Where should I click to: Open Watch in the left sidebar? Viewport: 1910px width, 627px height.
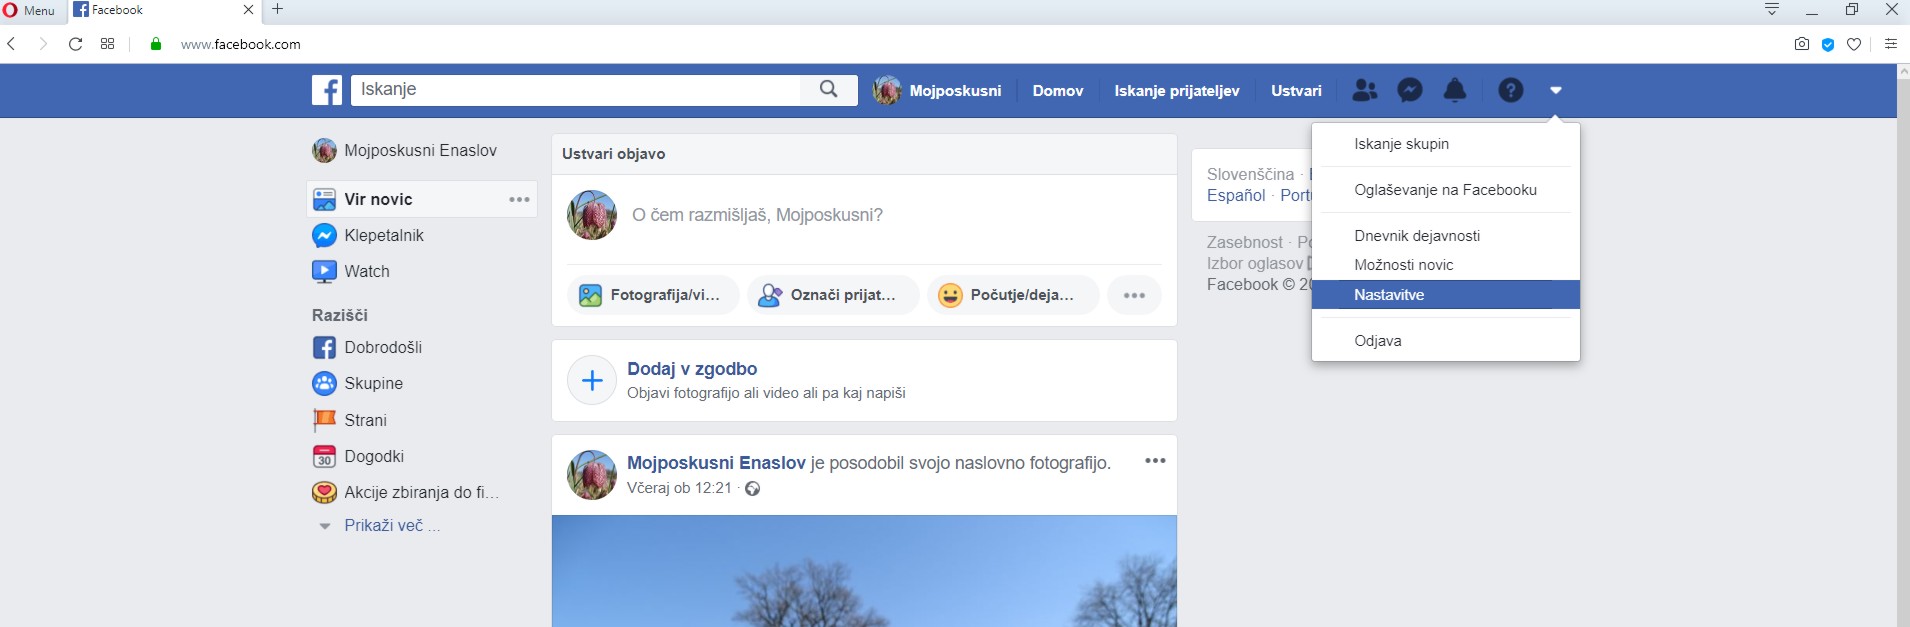coord(366,271)
